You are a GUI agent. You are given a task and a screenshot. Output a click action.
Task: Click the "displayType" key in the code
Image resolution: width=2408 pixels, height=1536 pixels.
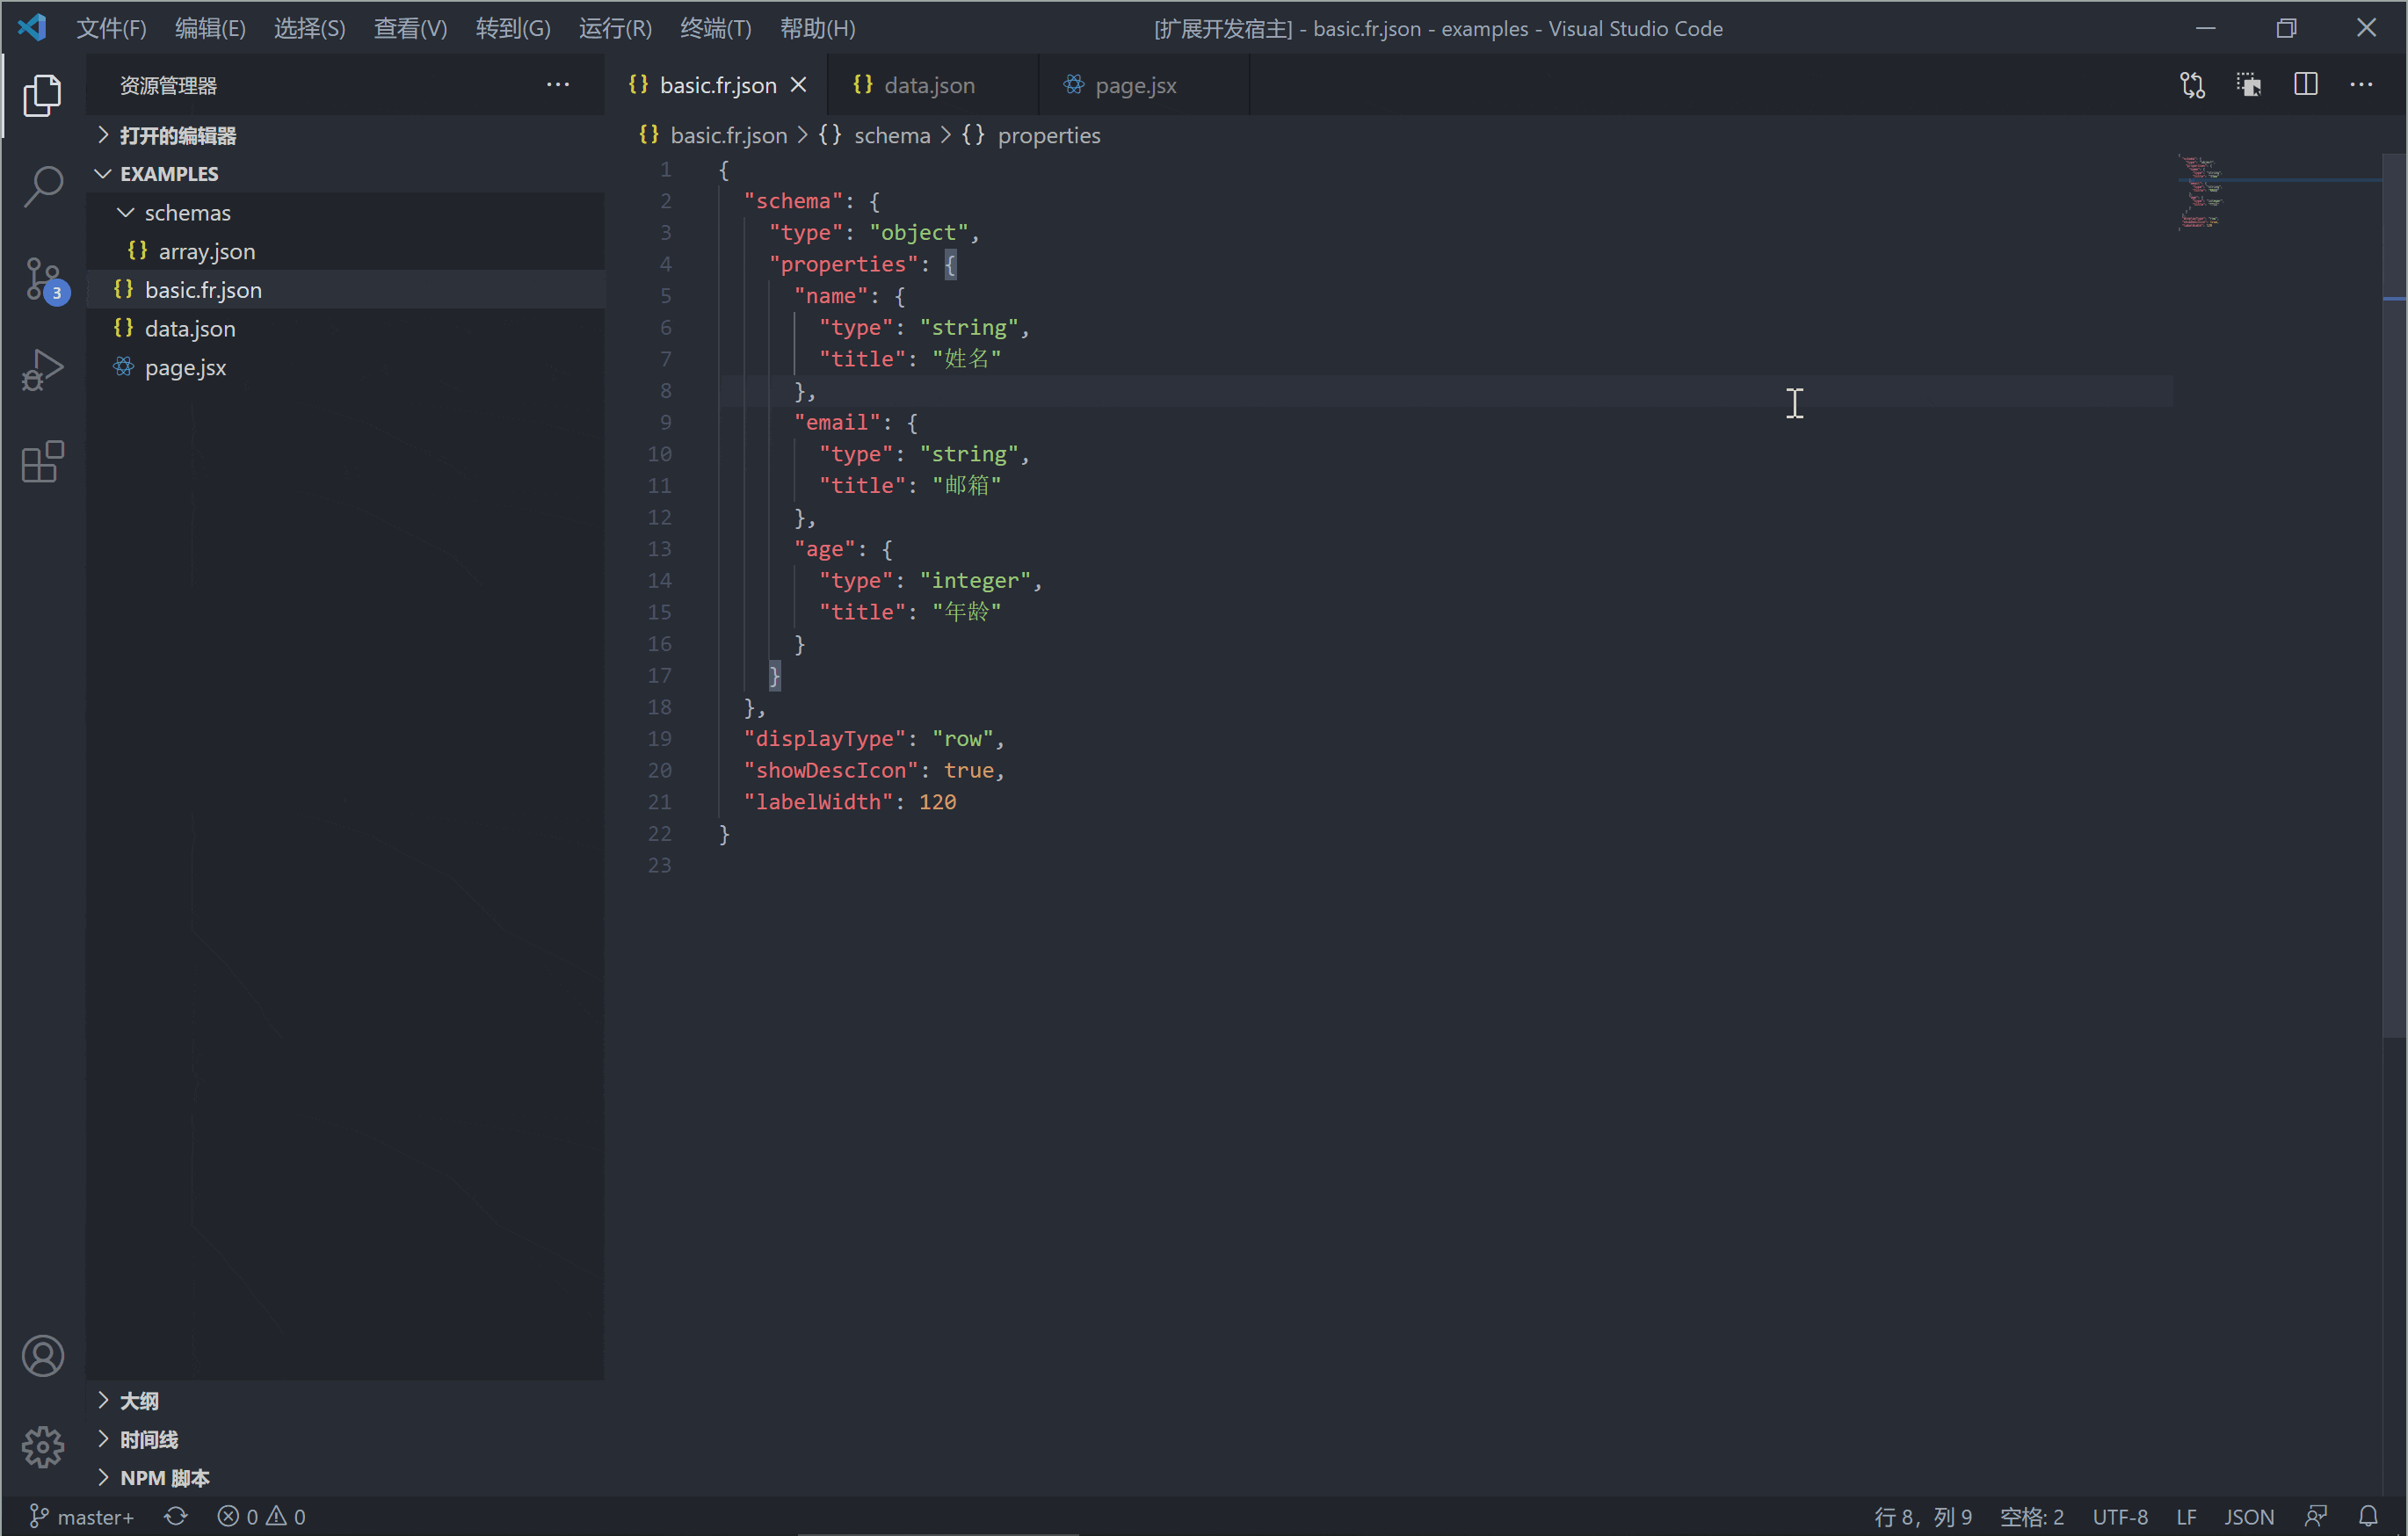824,738
